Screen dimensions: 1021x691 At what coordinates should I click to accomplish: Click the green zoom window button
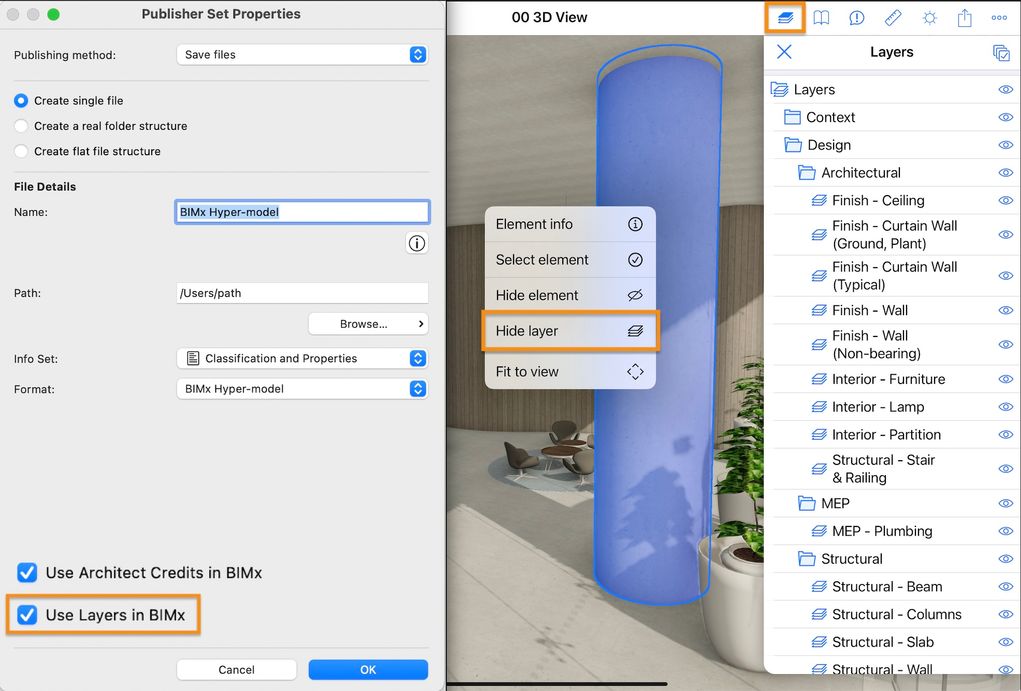pyautogui.click(x=53, y=14)
